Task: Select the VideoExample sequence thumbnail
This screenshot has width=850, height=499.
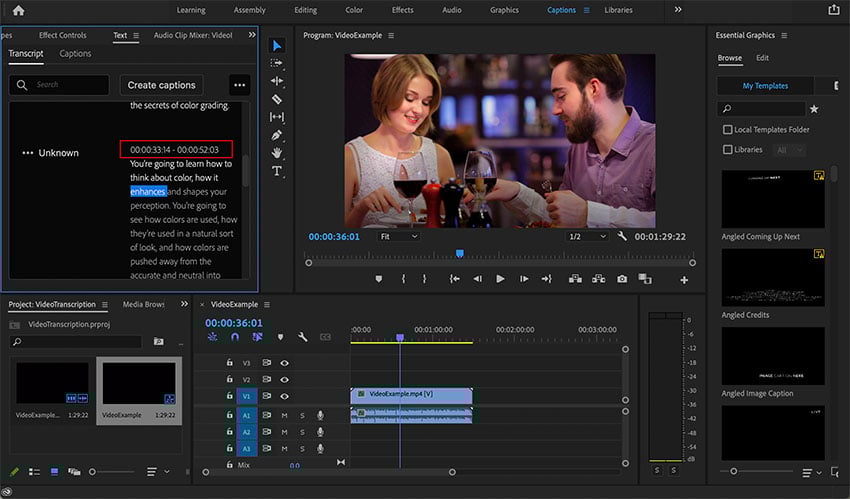Action: pos(139,385)
